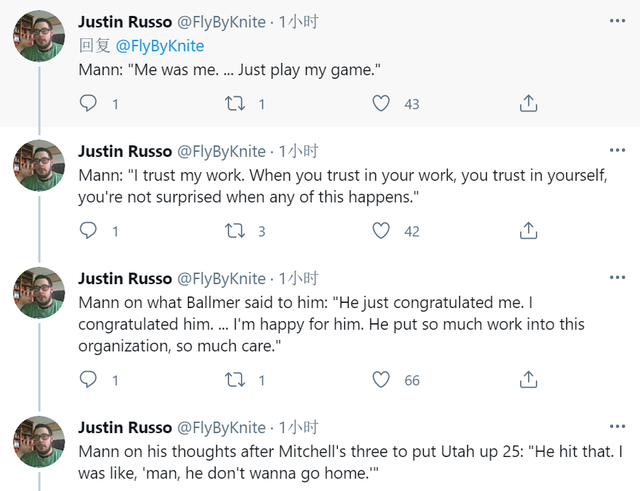
Task: Share the tweet about Ballmer
Action: [528, 379]
